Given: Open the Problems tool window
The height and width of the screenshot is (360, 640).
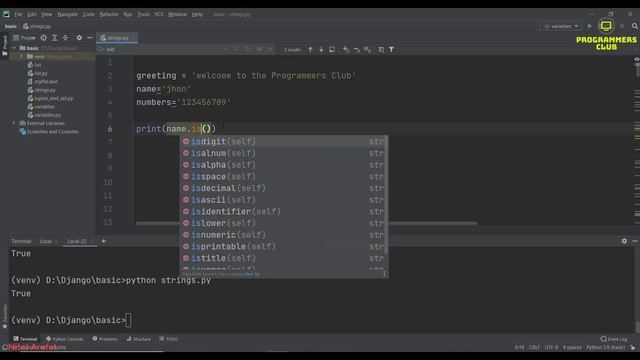Looking at the screenshot, I should [105, 339].
